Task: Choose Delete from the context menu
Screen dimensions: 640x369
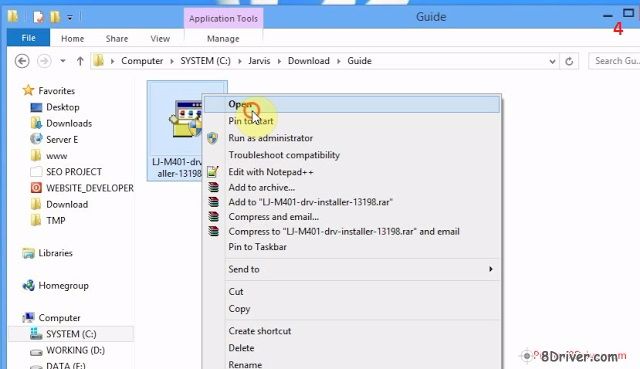Action: click(351, 348)
